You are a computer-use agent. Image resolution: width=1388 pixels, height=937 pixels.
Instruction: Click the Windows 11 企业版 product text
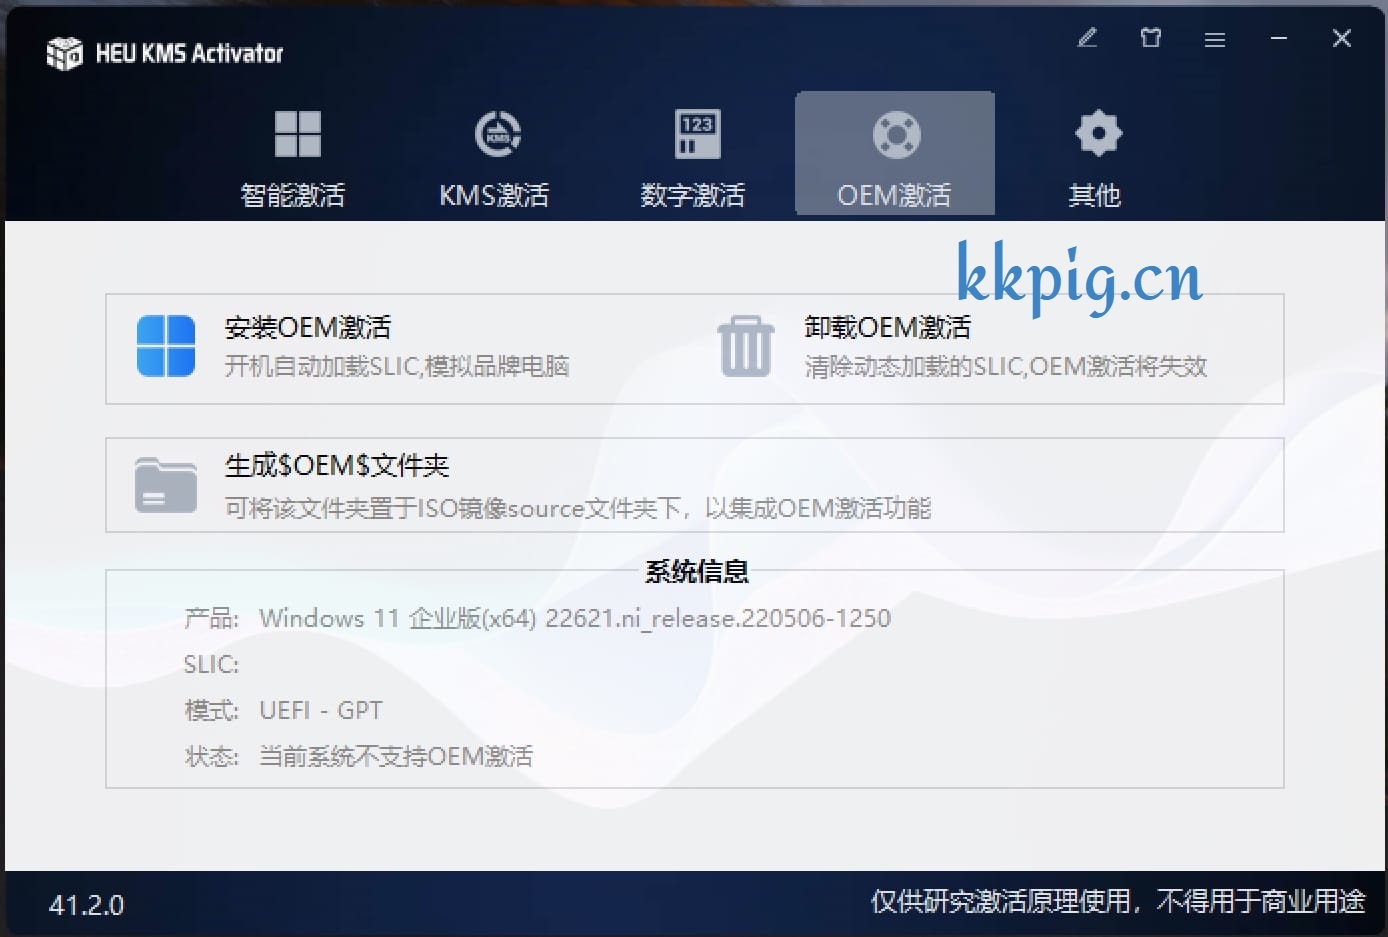[x=575, y=618]
